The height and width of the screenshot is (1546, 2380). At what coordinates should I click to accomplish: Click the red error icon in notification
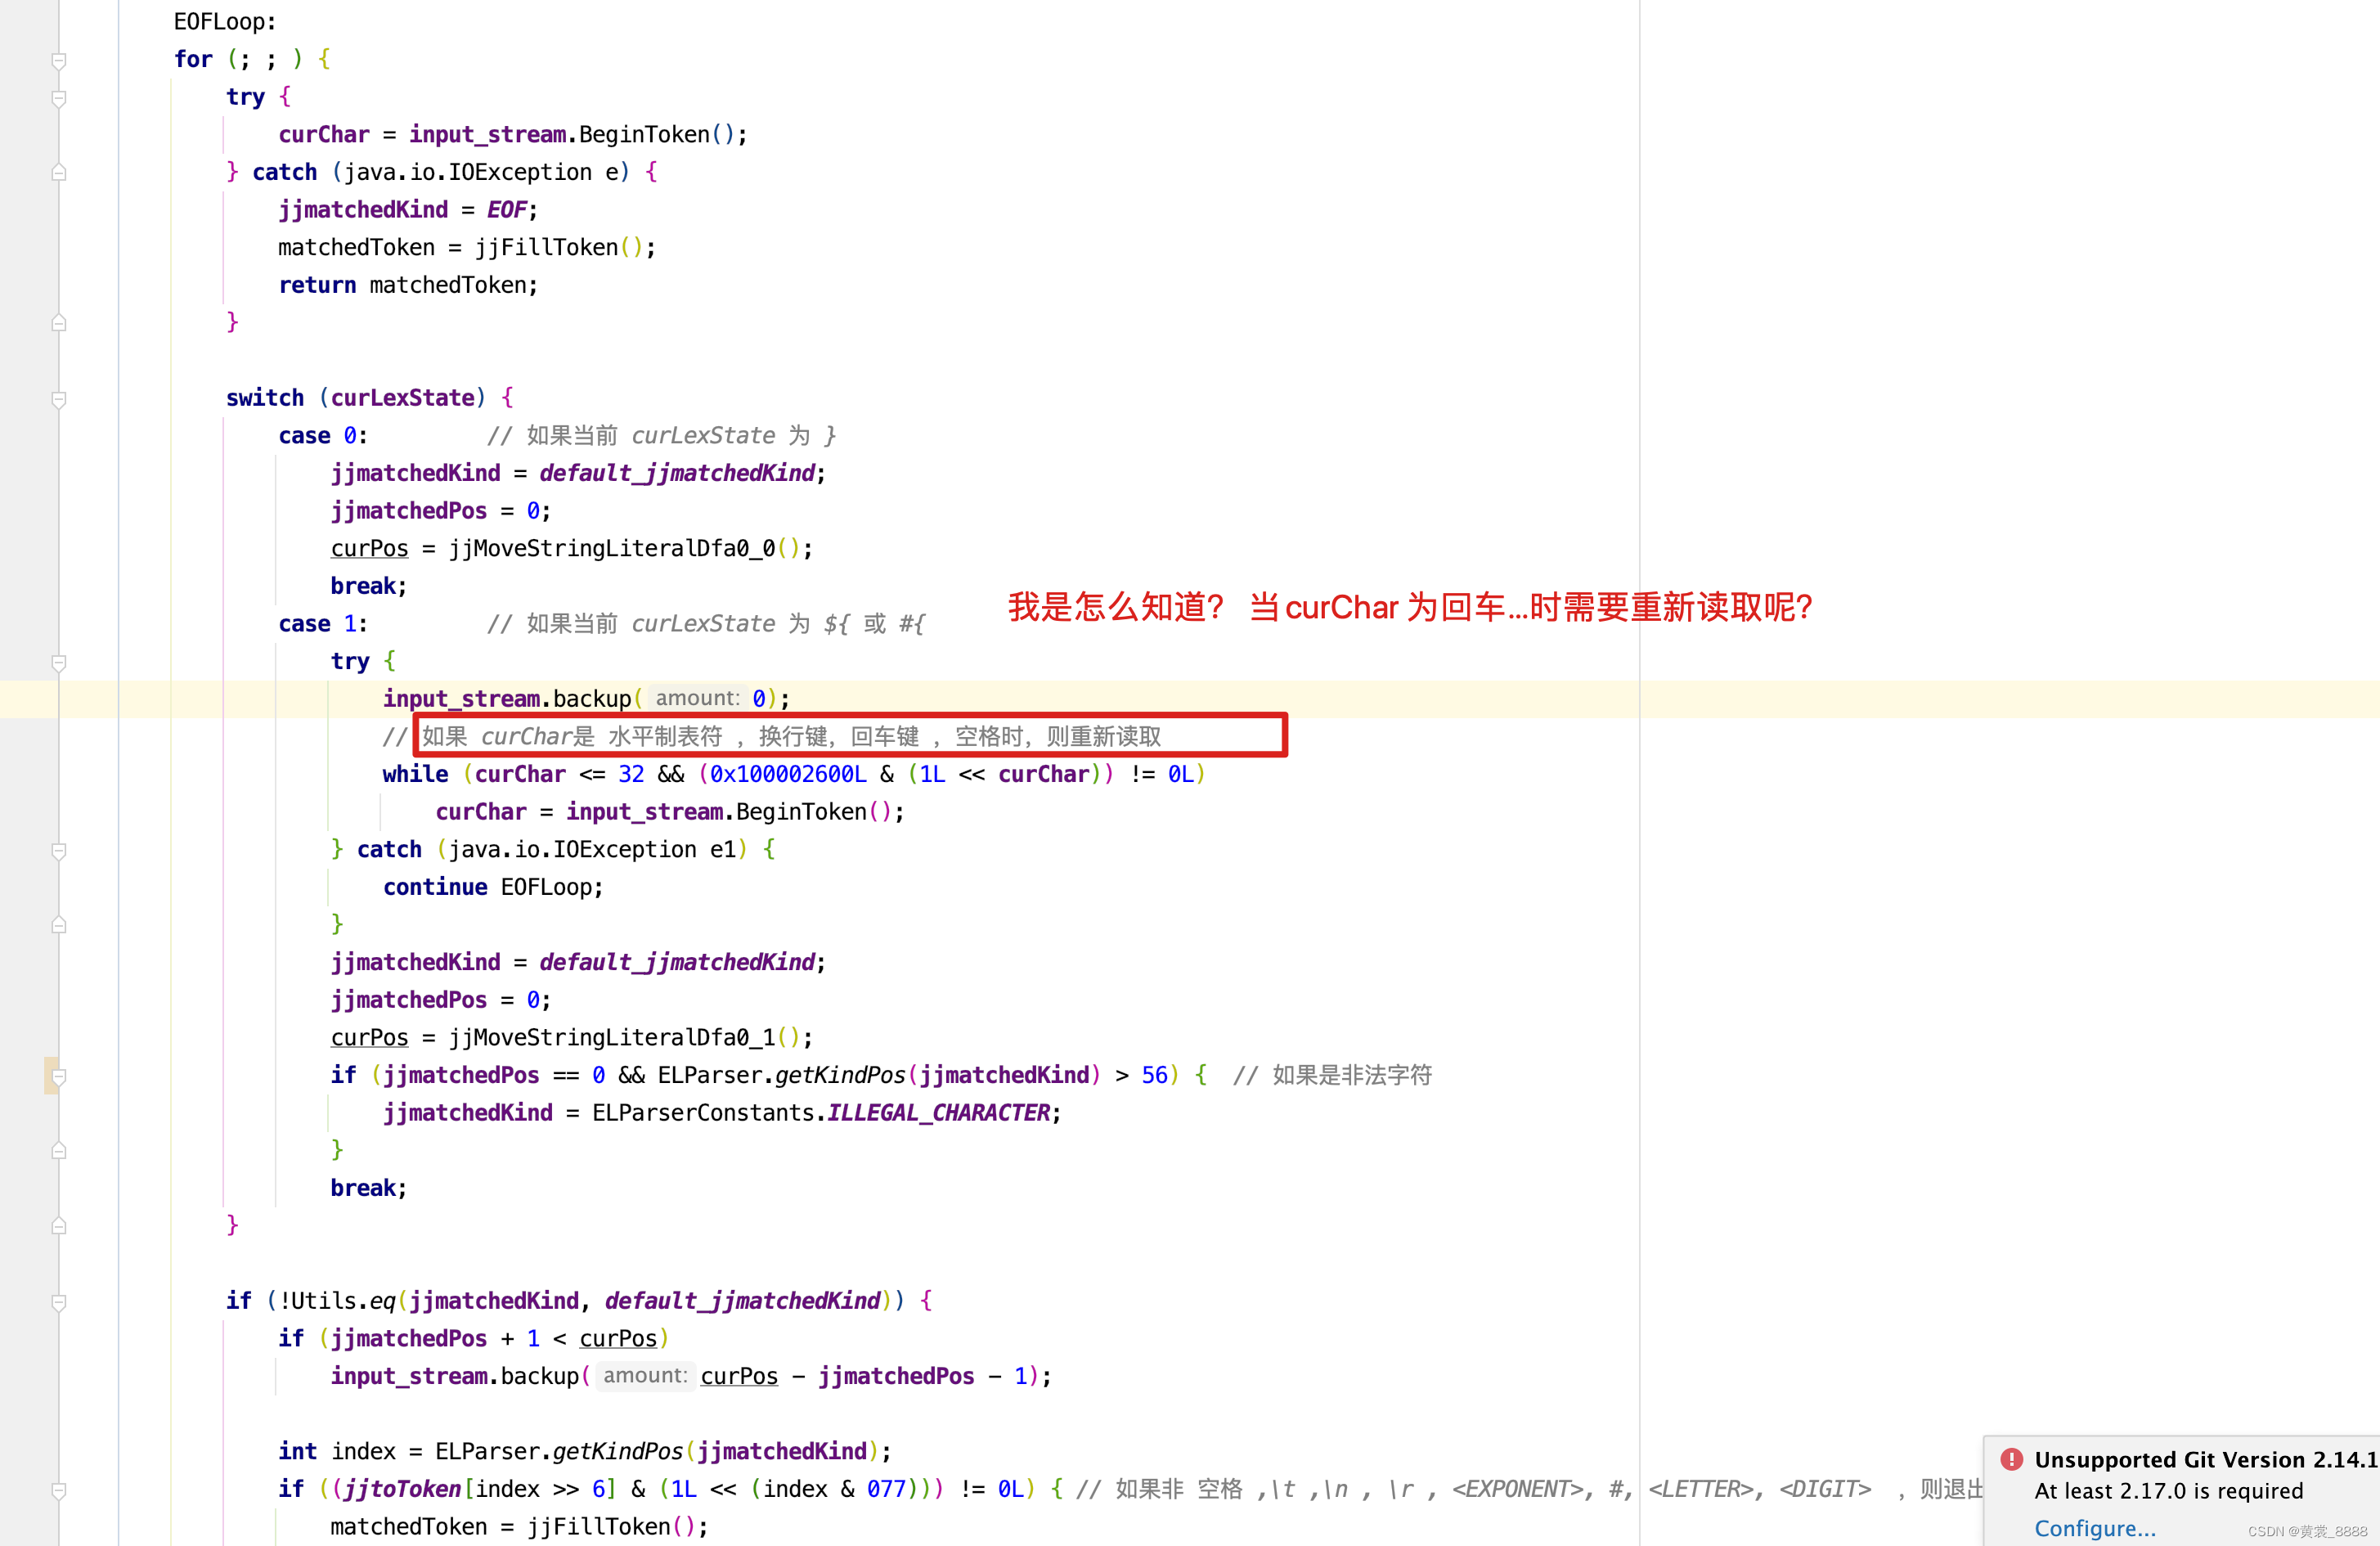coord(2012,1459)
